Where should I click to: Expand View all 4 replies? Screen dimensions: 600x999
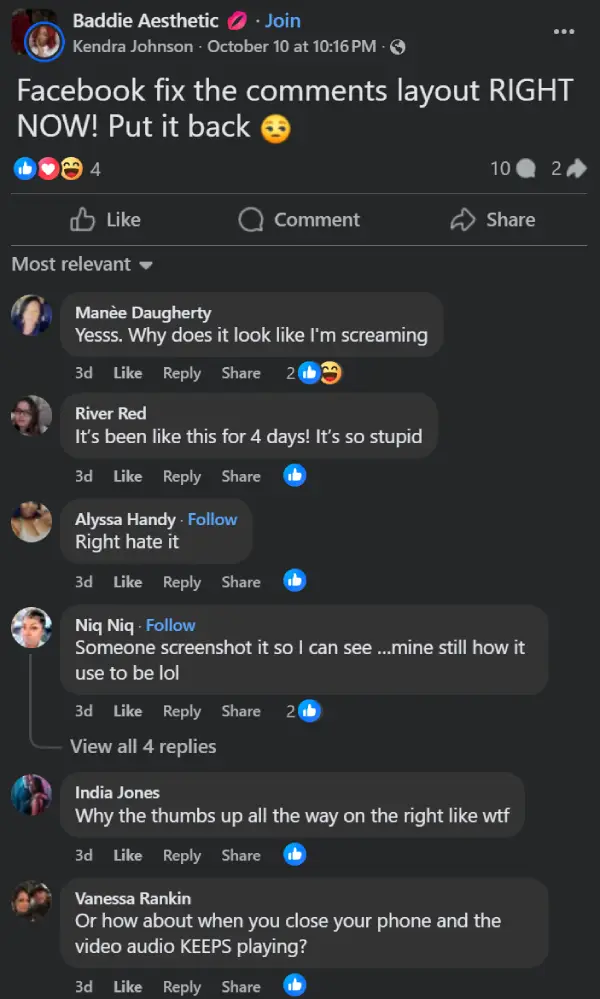tap(143, 747)
